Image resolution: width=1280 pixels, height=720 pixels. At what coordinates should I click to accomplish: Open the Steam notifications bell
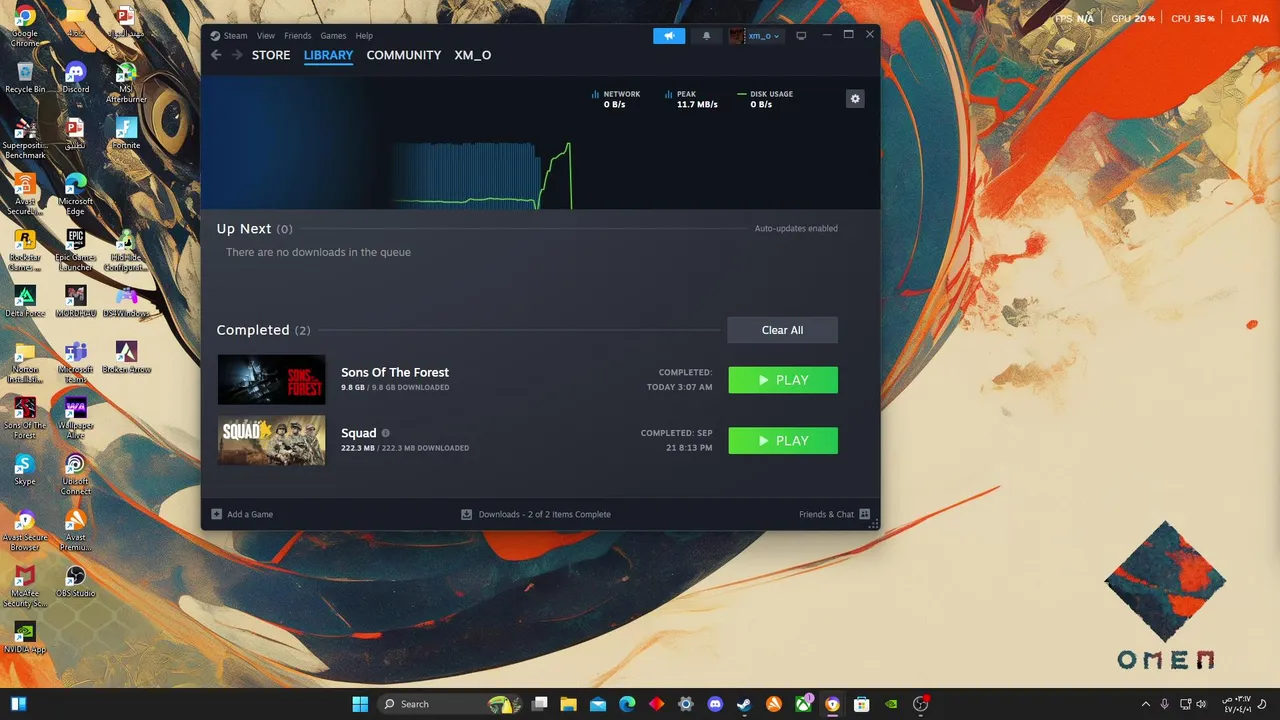pos(706,36)
